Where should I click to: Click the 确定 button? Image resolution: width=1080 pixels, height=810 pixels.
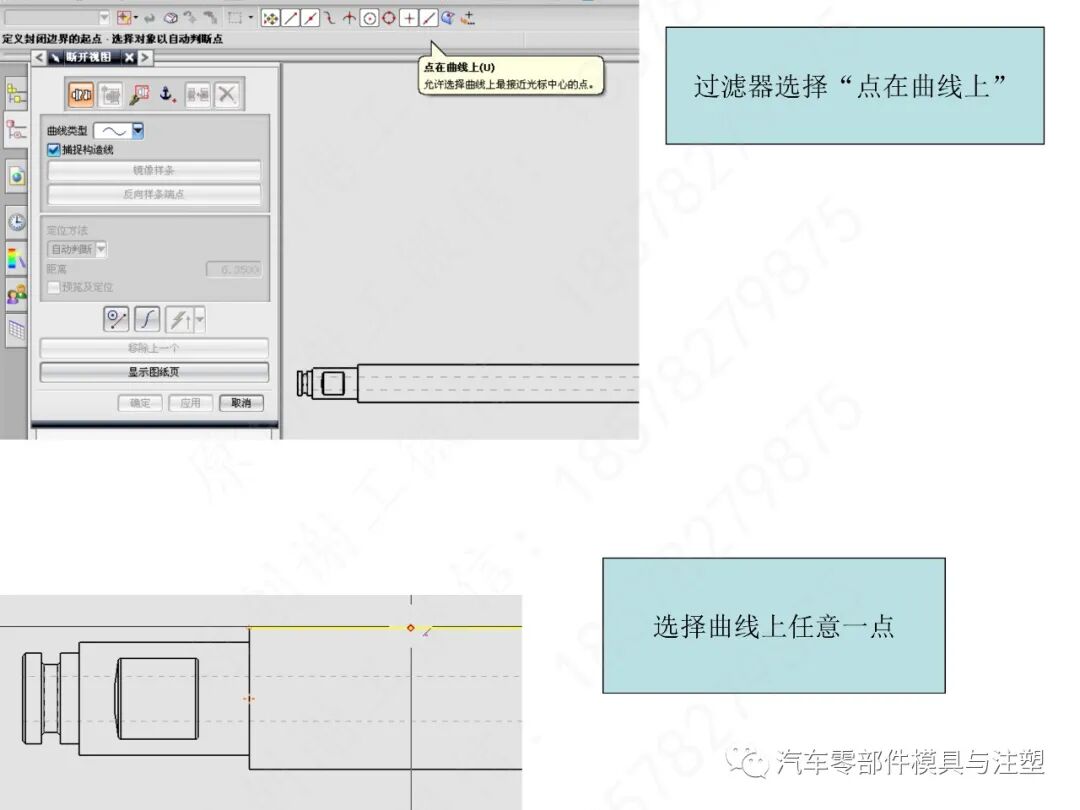(x=140, y=403)
